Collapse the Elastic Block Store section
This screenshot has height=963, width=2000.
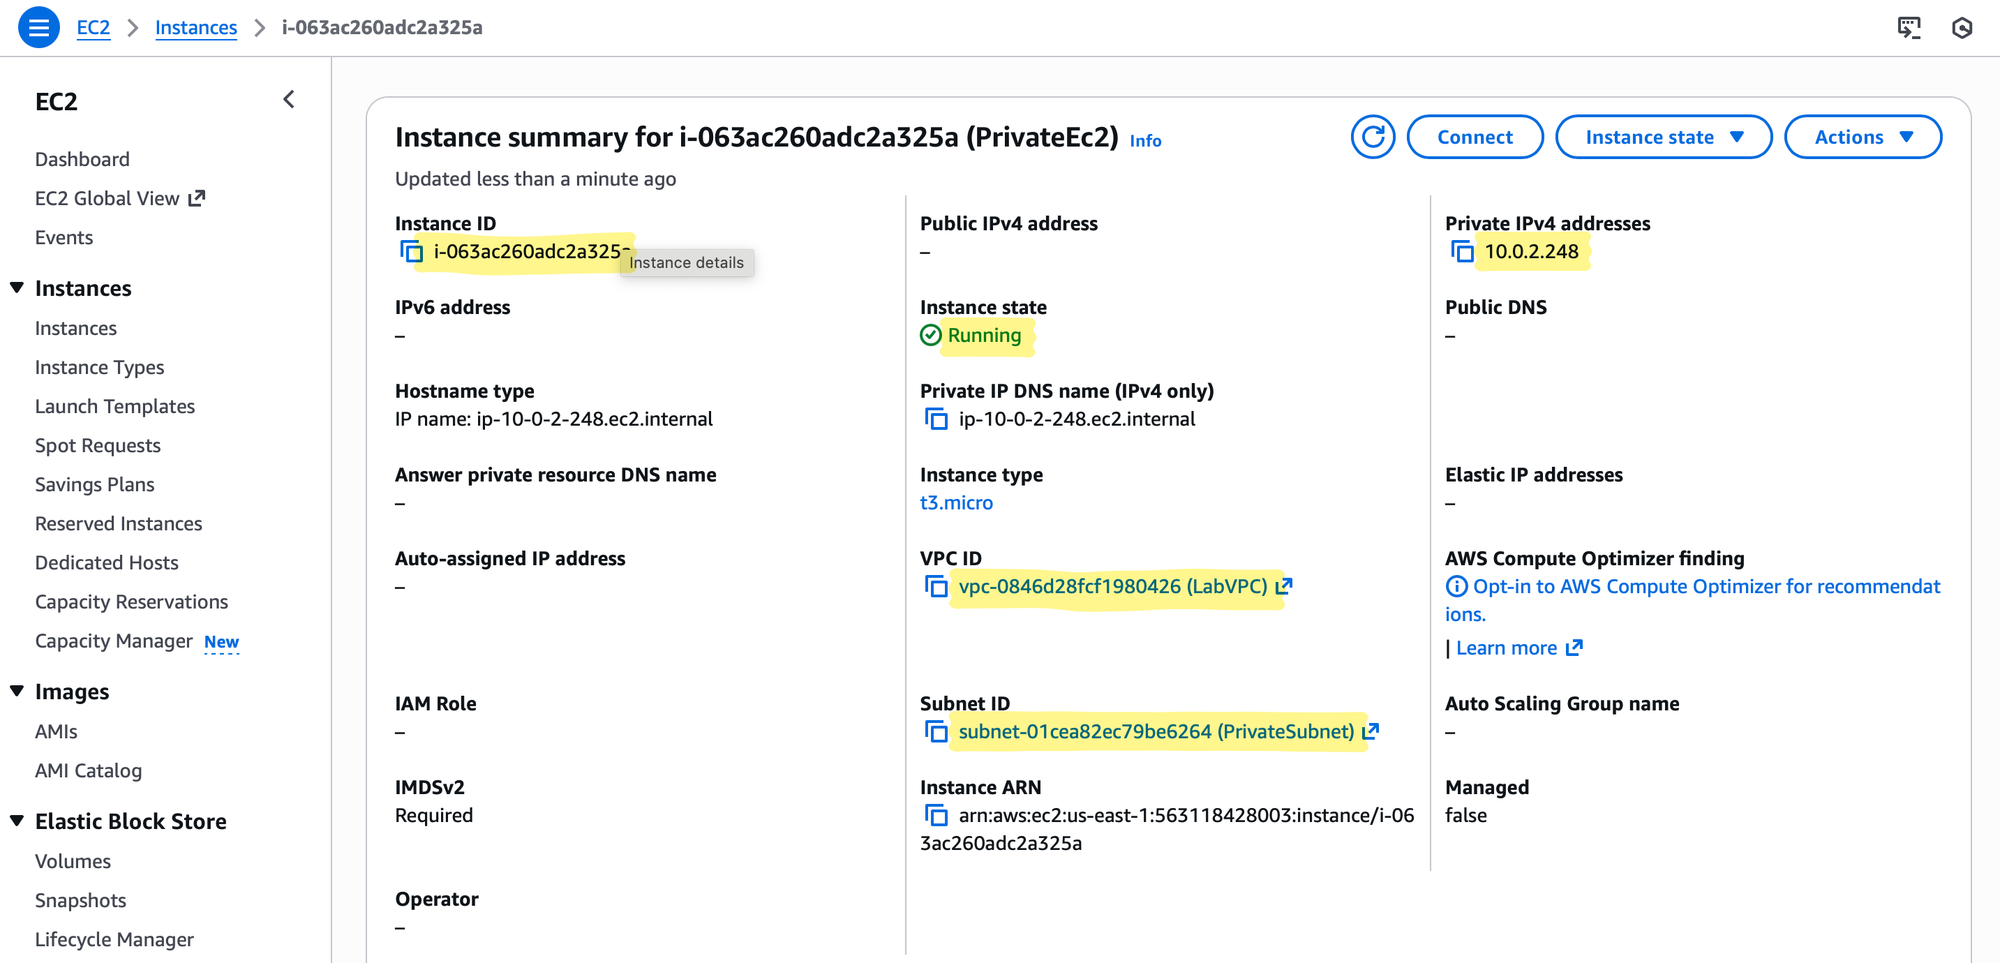(x=17, y=821)
